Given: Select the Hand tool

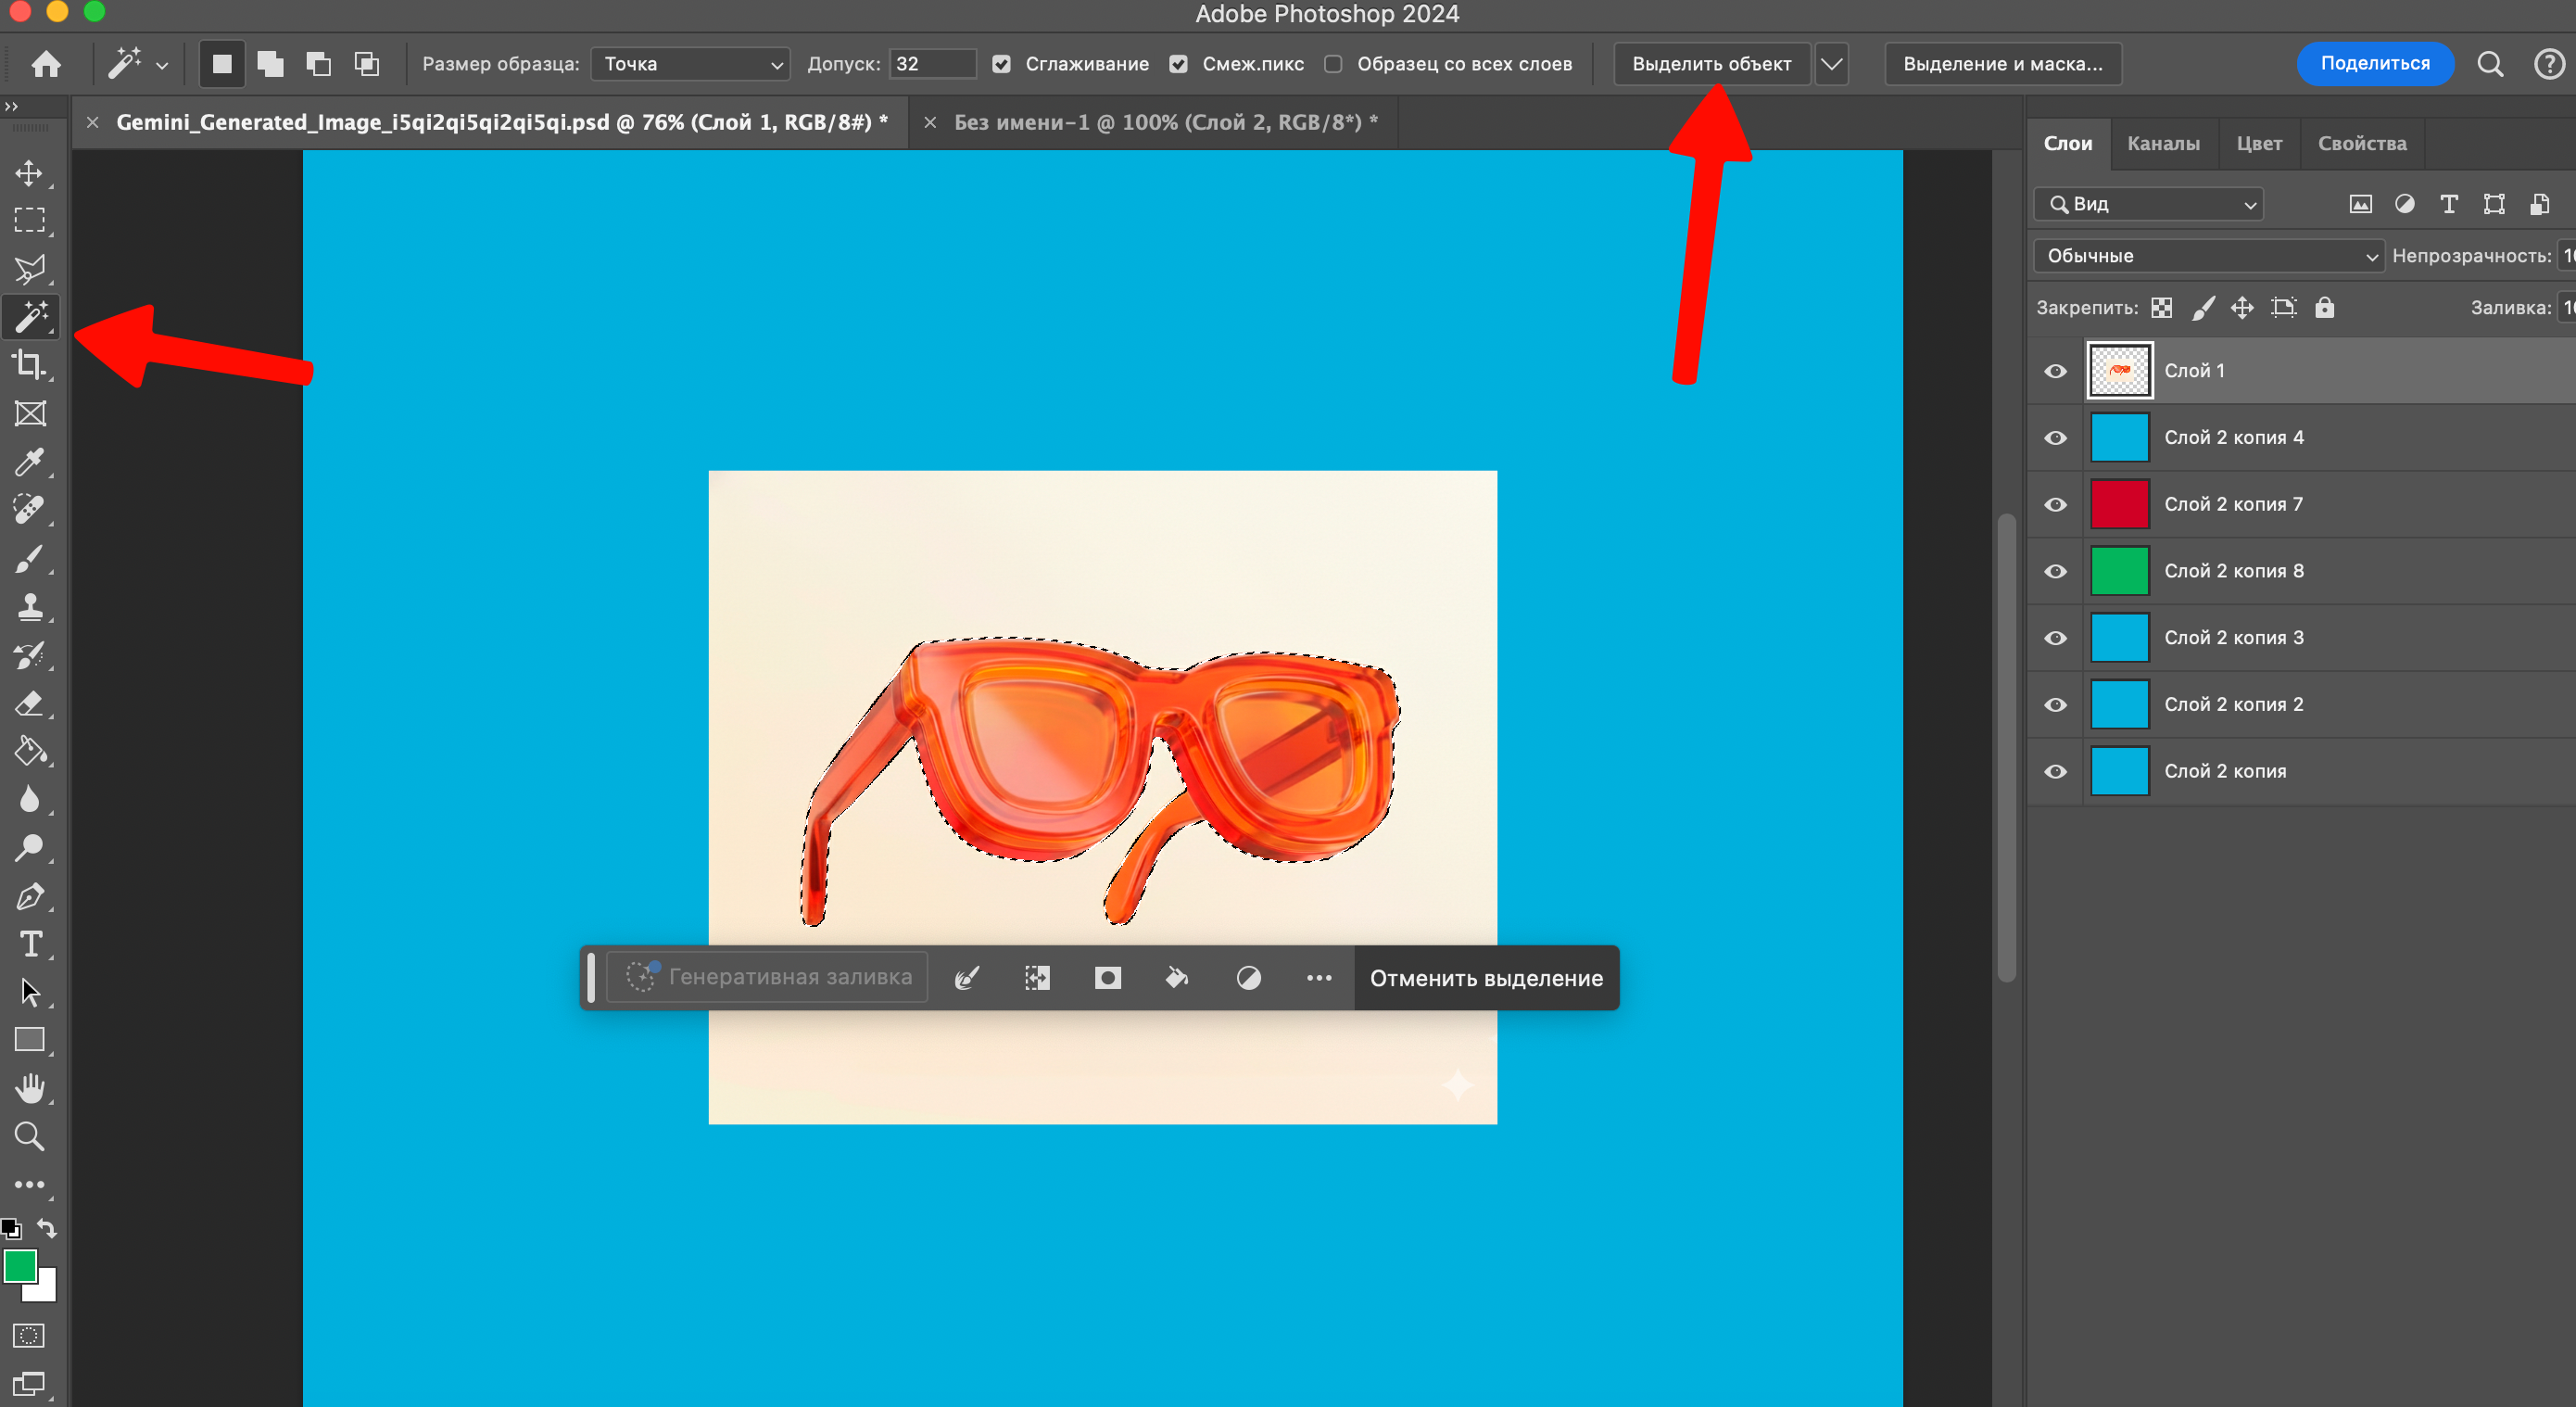Looking at the screenshot, I should click(x=30, y=1088).
